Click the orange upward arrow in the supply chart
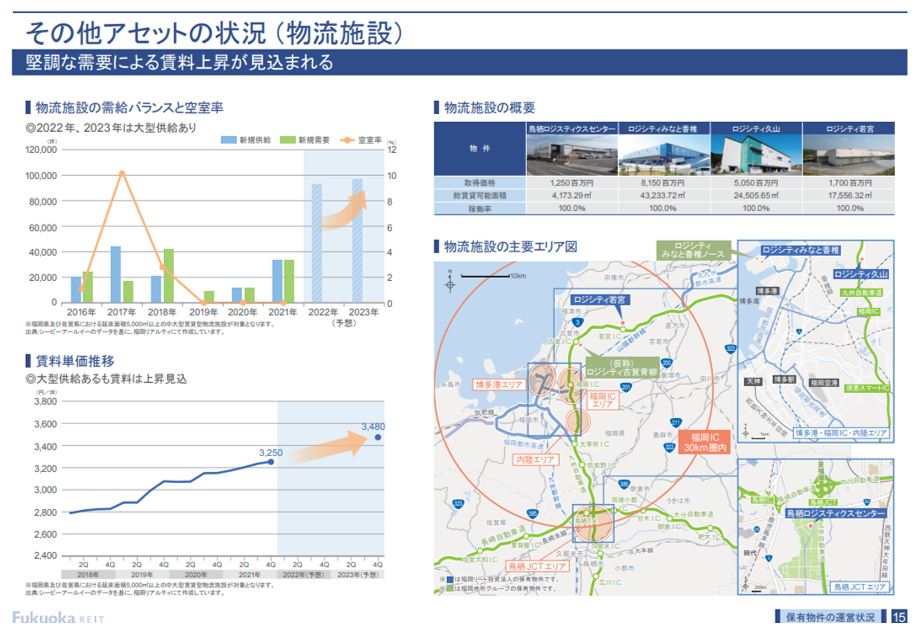 [x=345, y=214]
